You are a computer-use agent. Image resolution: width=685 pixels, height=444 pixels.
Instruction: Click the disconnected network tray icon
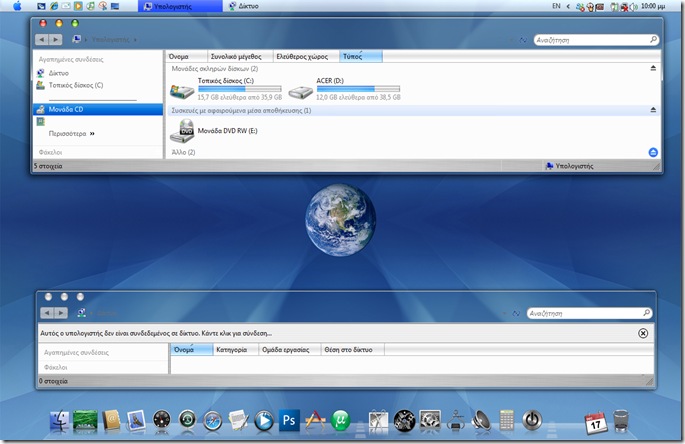pyautogui.click(x=624, y=7)
